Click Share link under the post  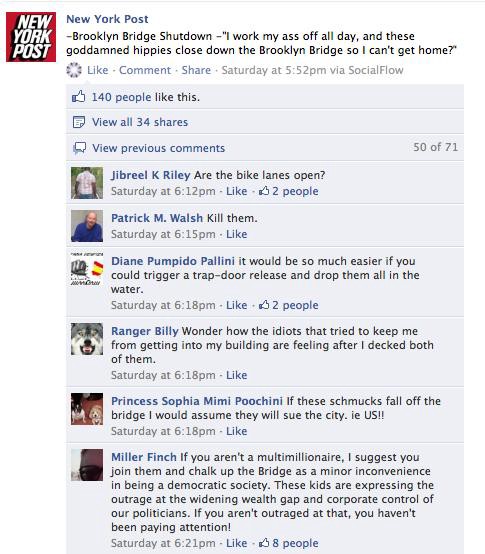[196, 70]
